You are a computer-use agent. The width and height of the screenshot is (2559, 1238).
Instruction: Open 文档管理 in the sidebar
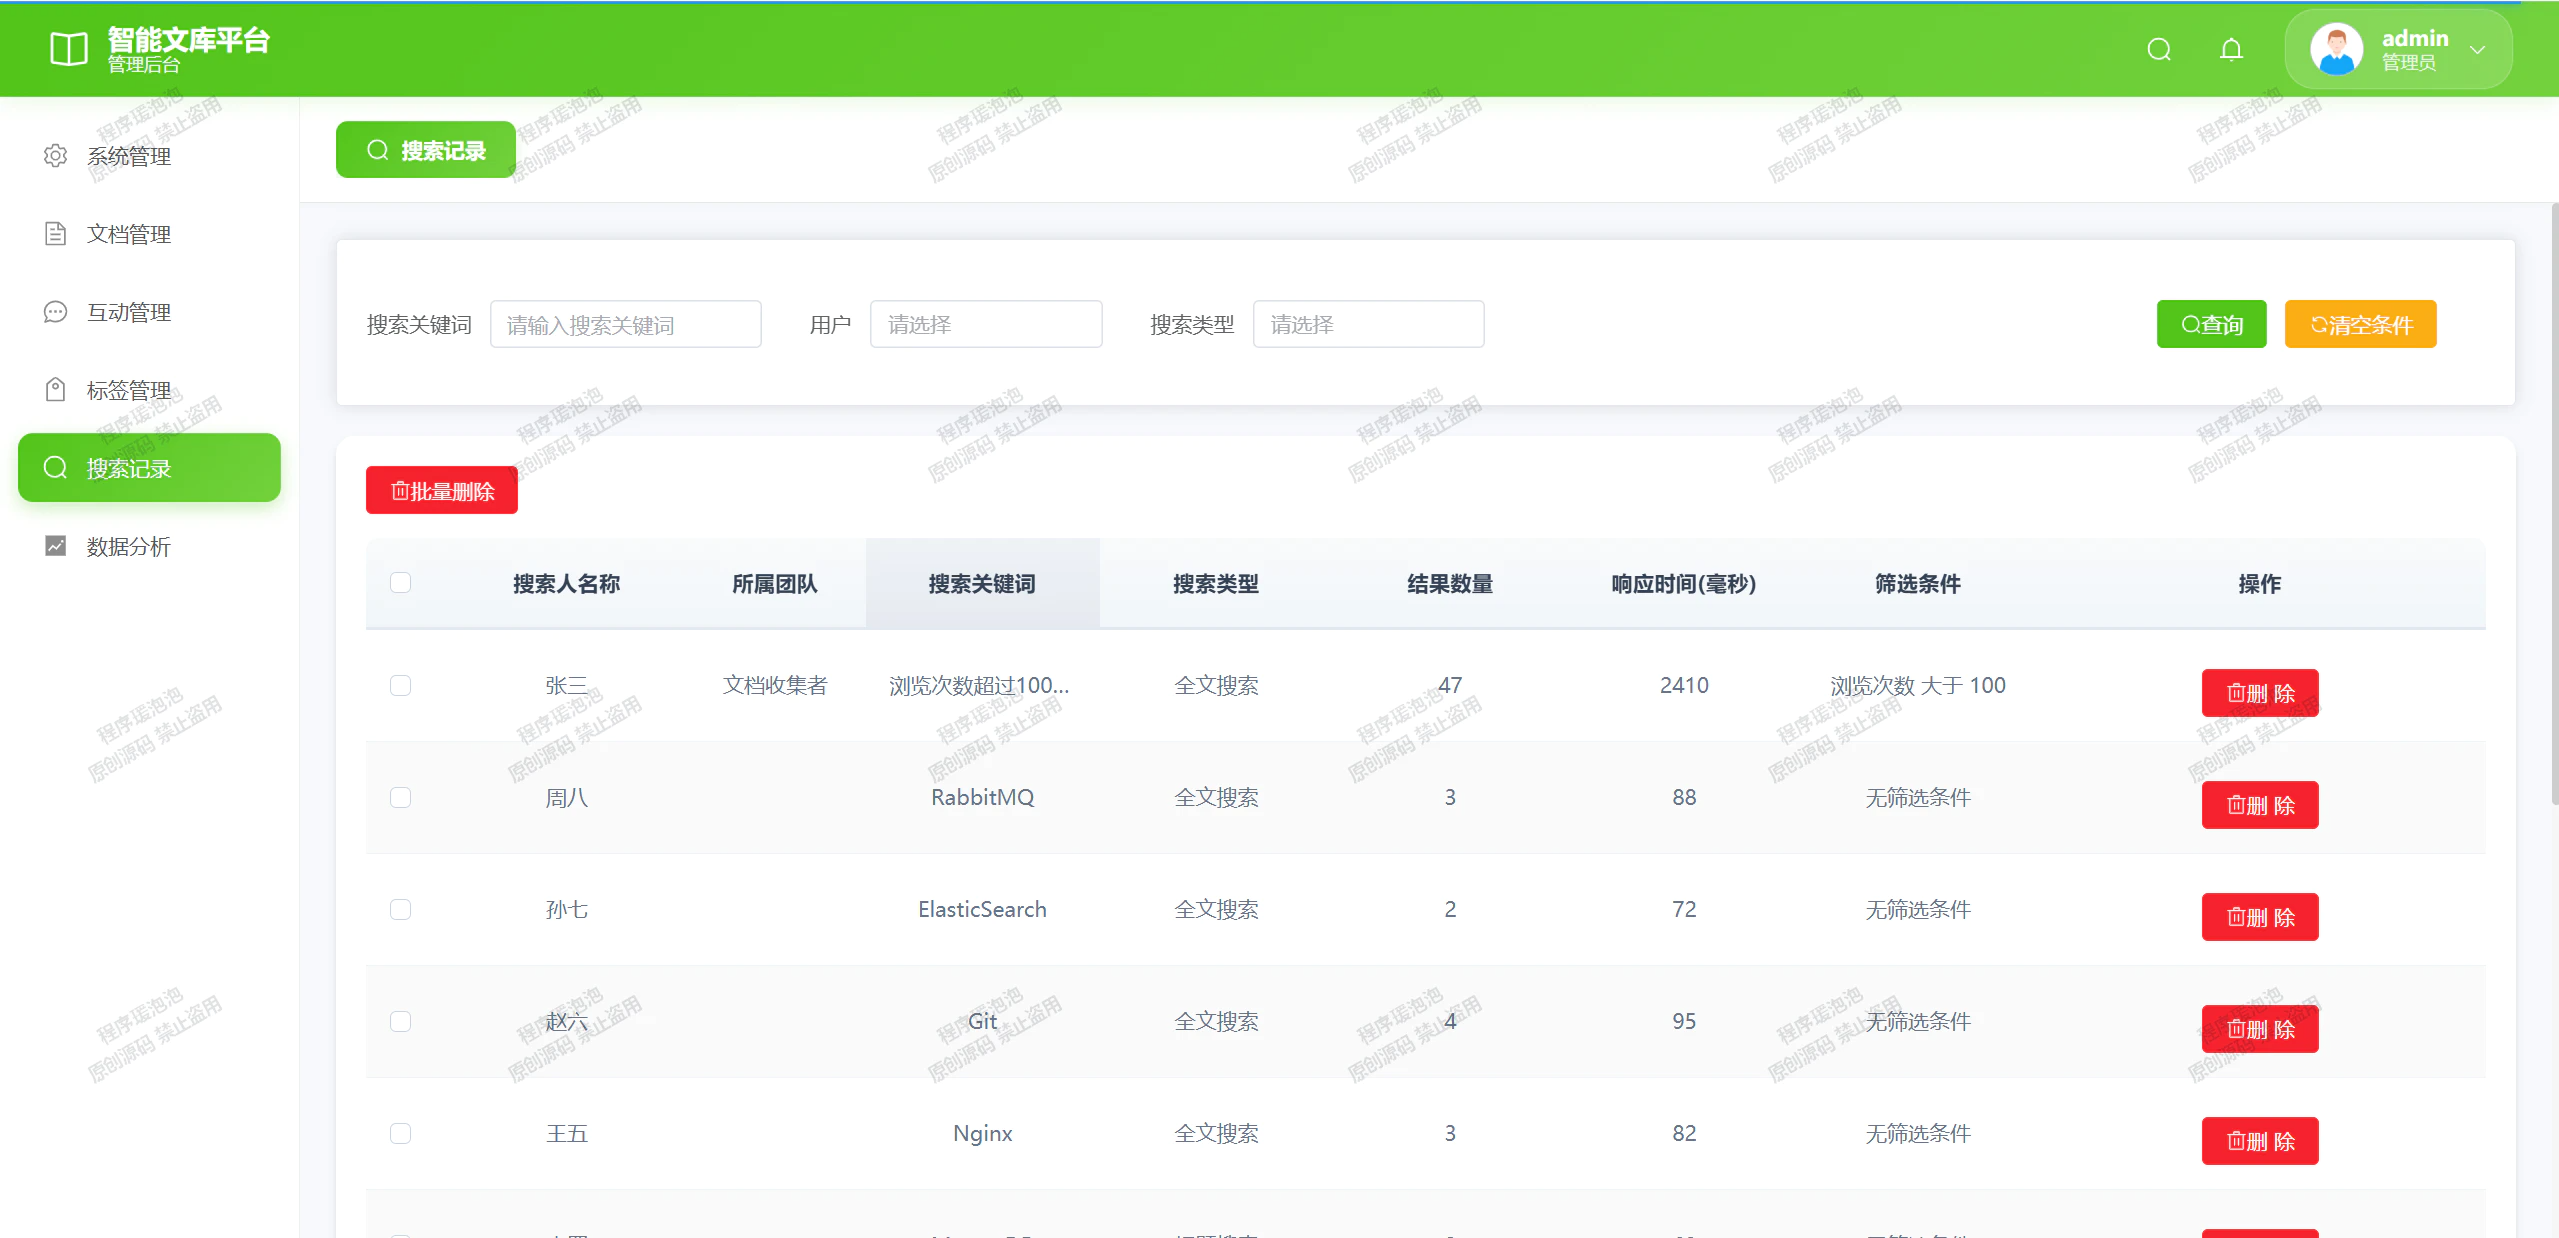click(150, 234)
